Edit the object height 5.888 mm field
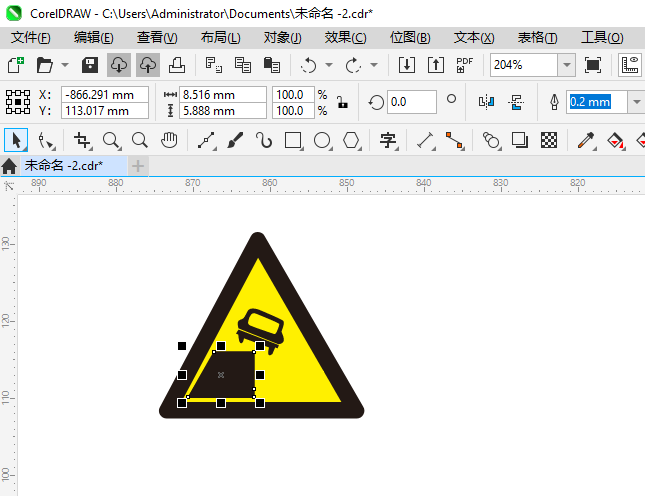The image size is (645, 496). coord(223,111)
